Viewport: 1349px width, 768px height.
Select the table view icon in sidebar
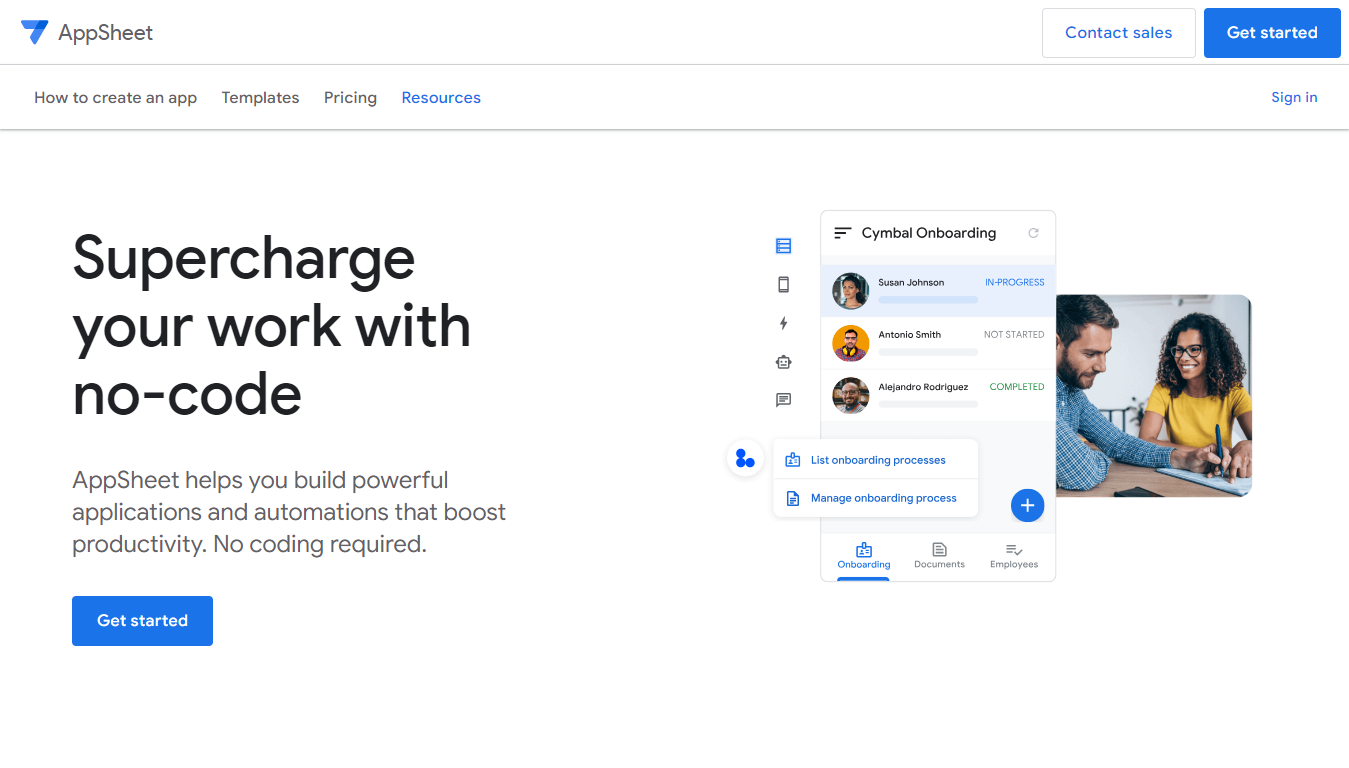click(x=783, y=246)
